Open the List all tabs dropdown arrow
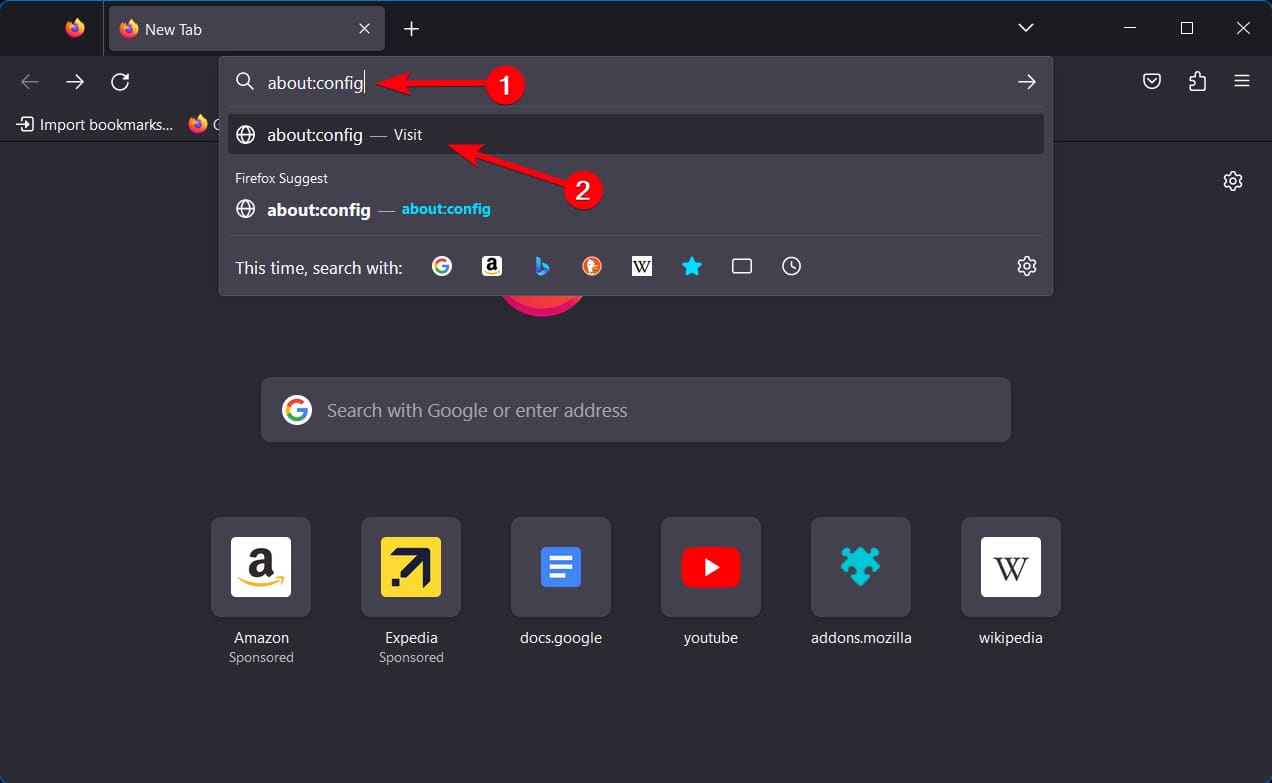Image resolution: width=1272 pixels, height=783 pixels. coord(1026,28)
